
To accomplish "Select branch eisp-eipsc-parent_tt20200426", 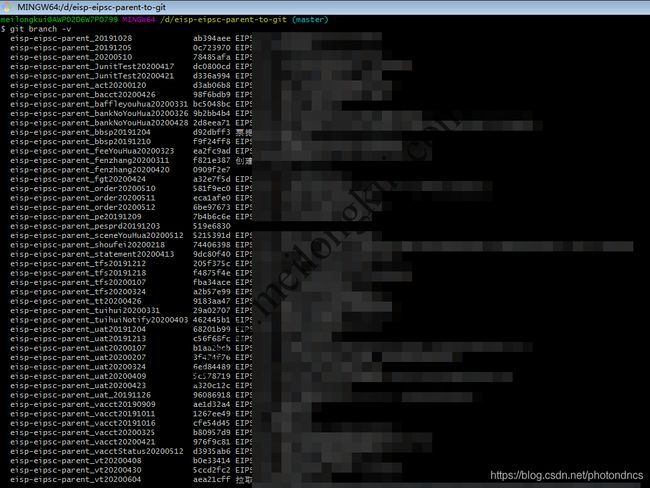I will pyautogui.click(x=75, y=301).
